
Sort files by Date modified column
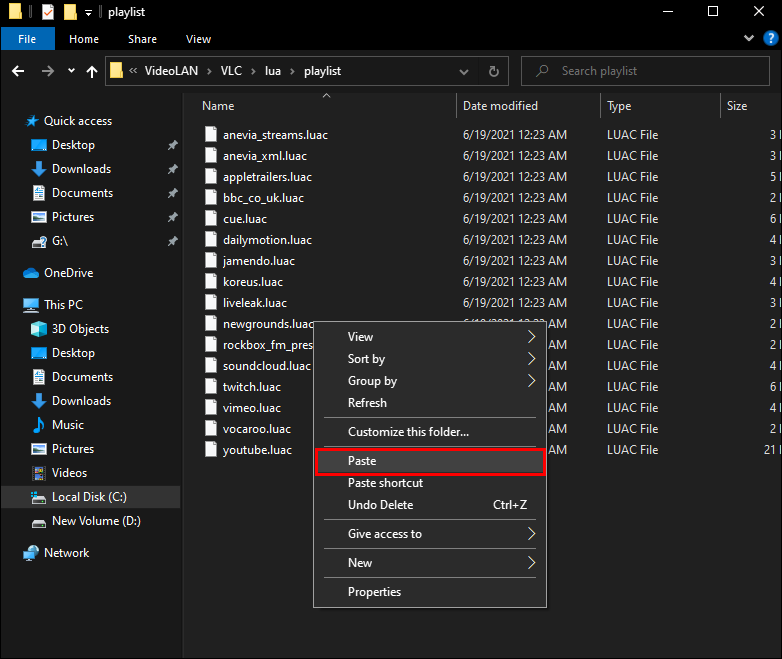(x=500, y=106)
